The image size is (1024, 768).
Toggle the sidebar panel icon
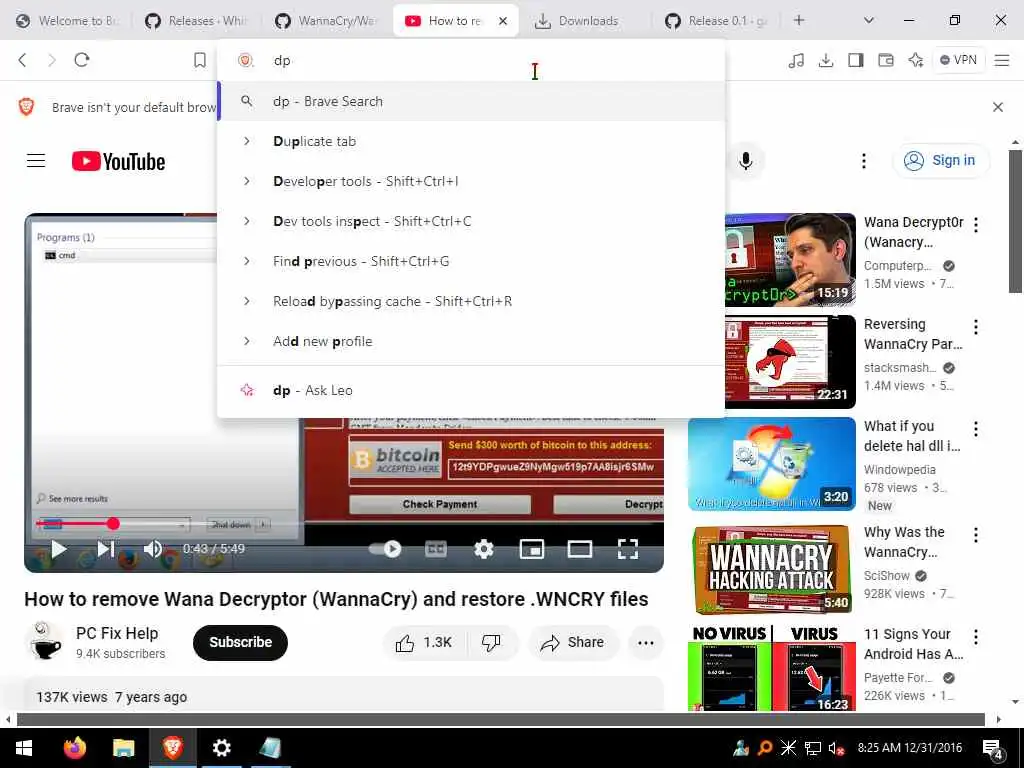[x=856, y=60]
